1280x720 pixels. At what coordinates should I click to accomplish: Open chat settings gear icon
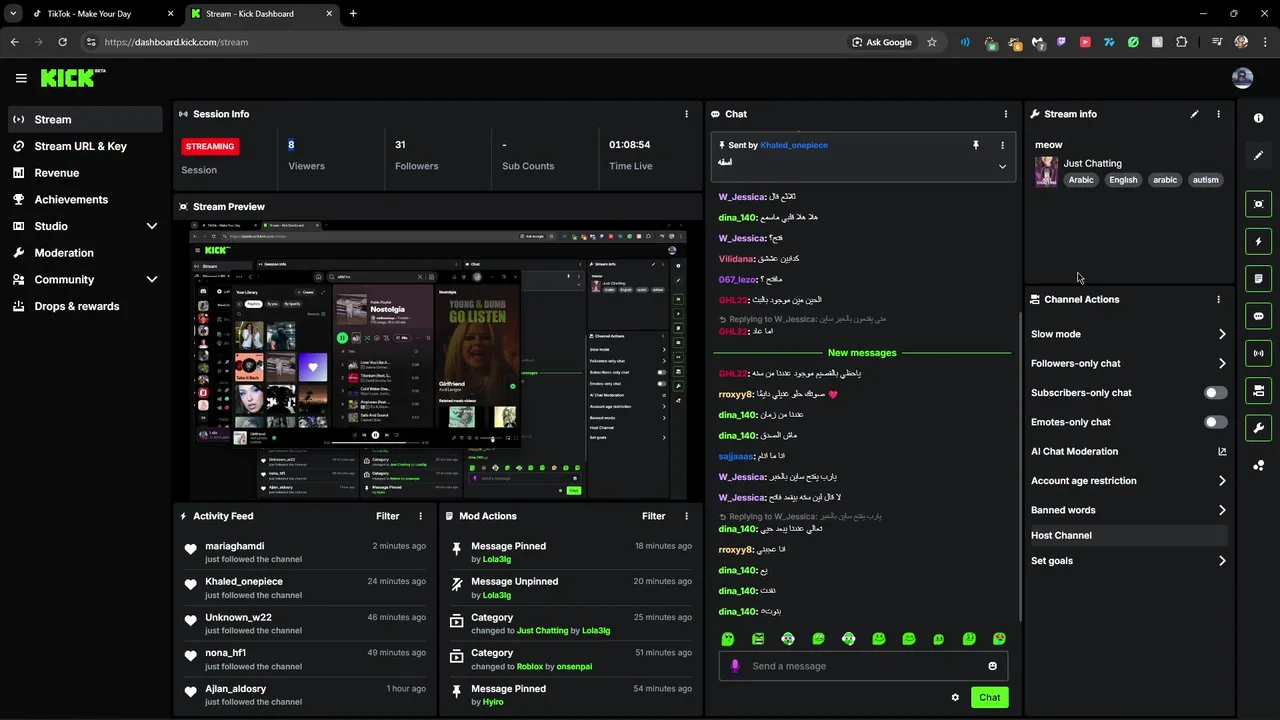(x=955, y=697)
